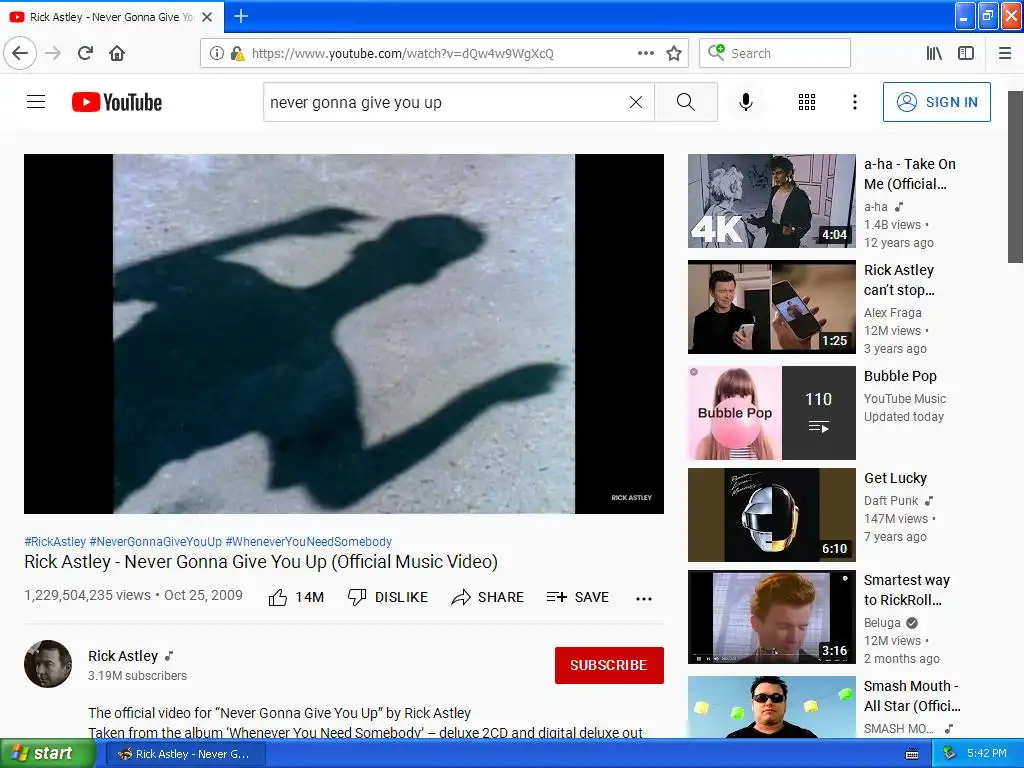Click the SIGN IN button
The height and width of the screenshot is (768, 1024).
point(936,102)
